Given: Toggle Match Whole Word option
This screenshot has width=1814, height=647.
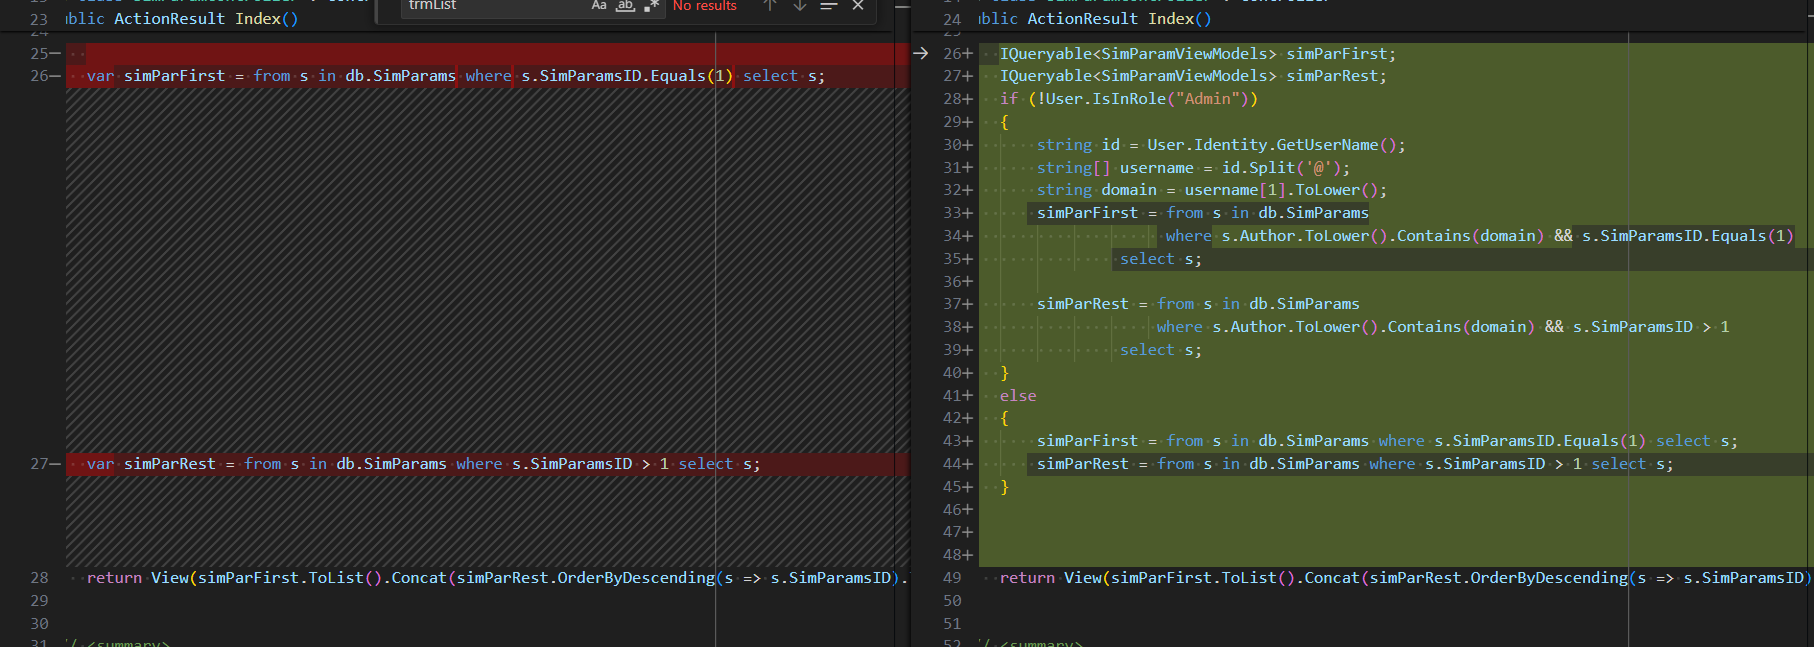Looking at the screenshot, I should [x=625, y=6].
